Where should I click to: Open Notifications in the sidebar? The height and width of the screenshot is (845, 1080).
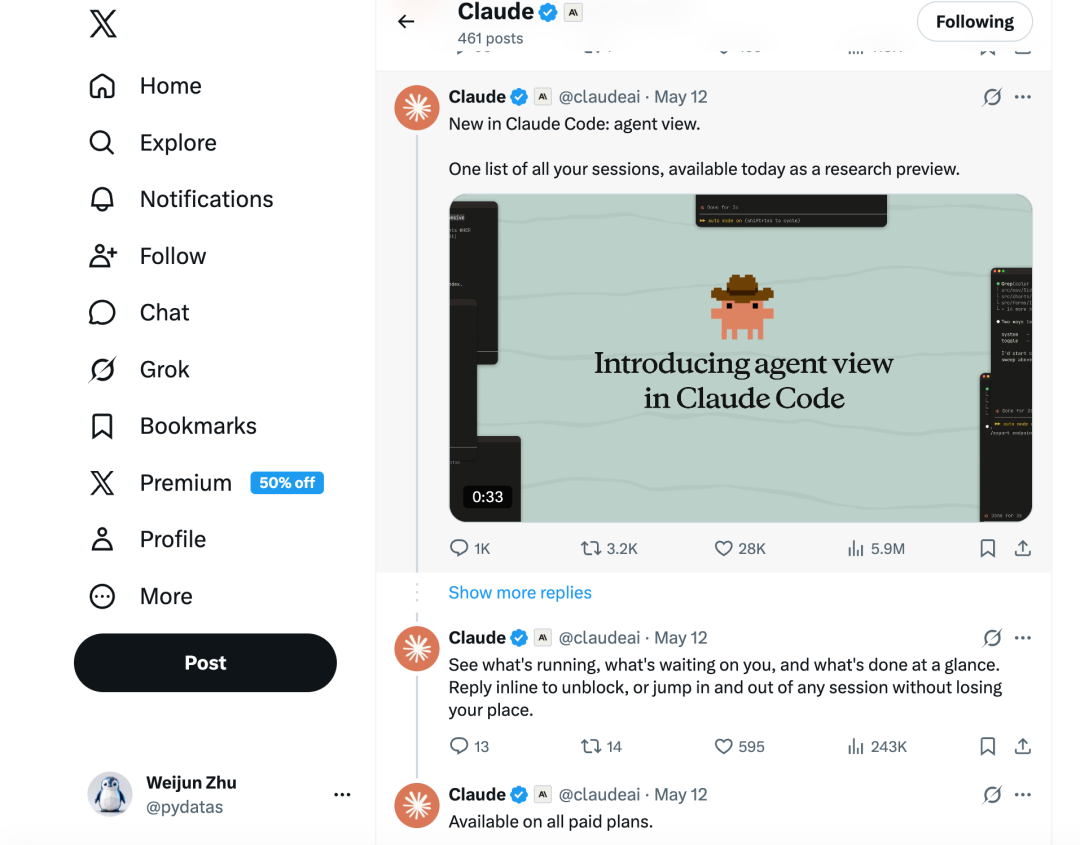(181, 200)
